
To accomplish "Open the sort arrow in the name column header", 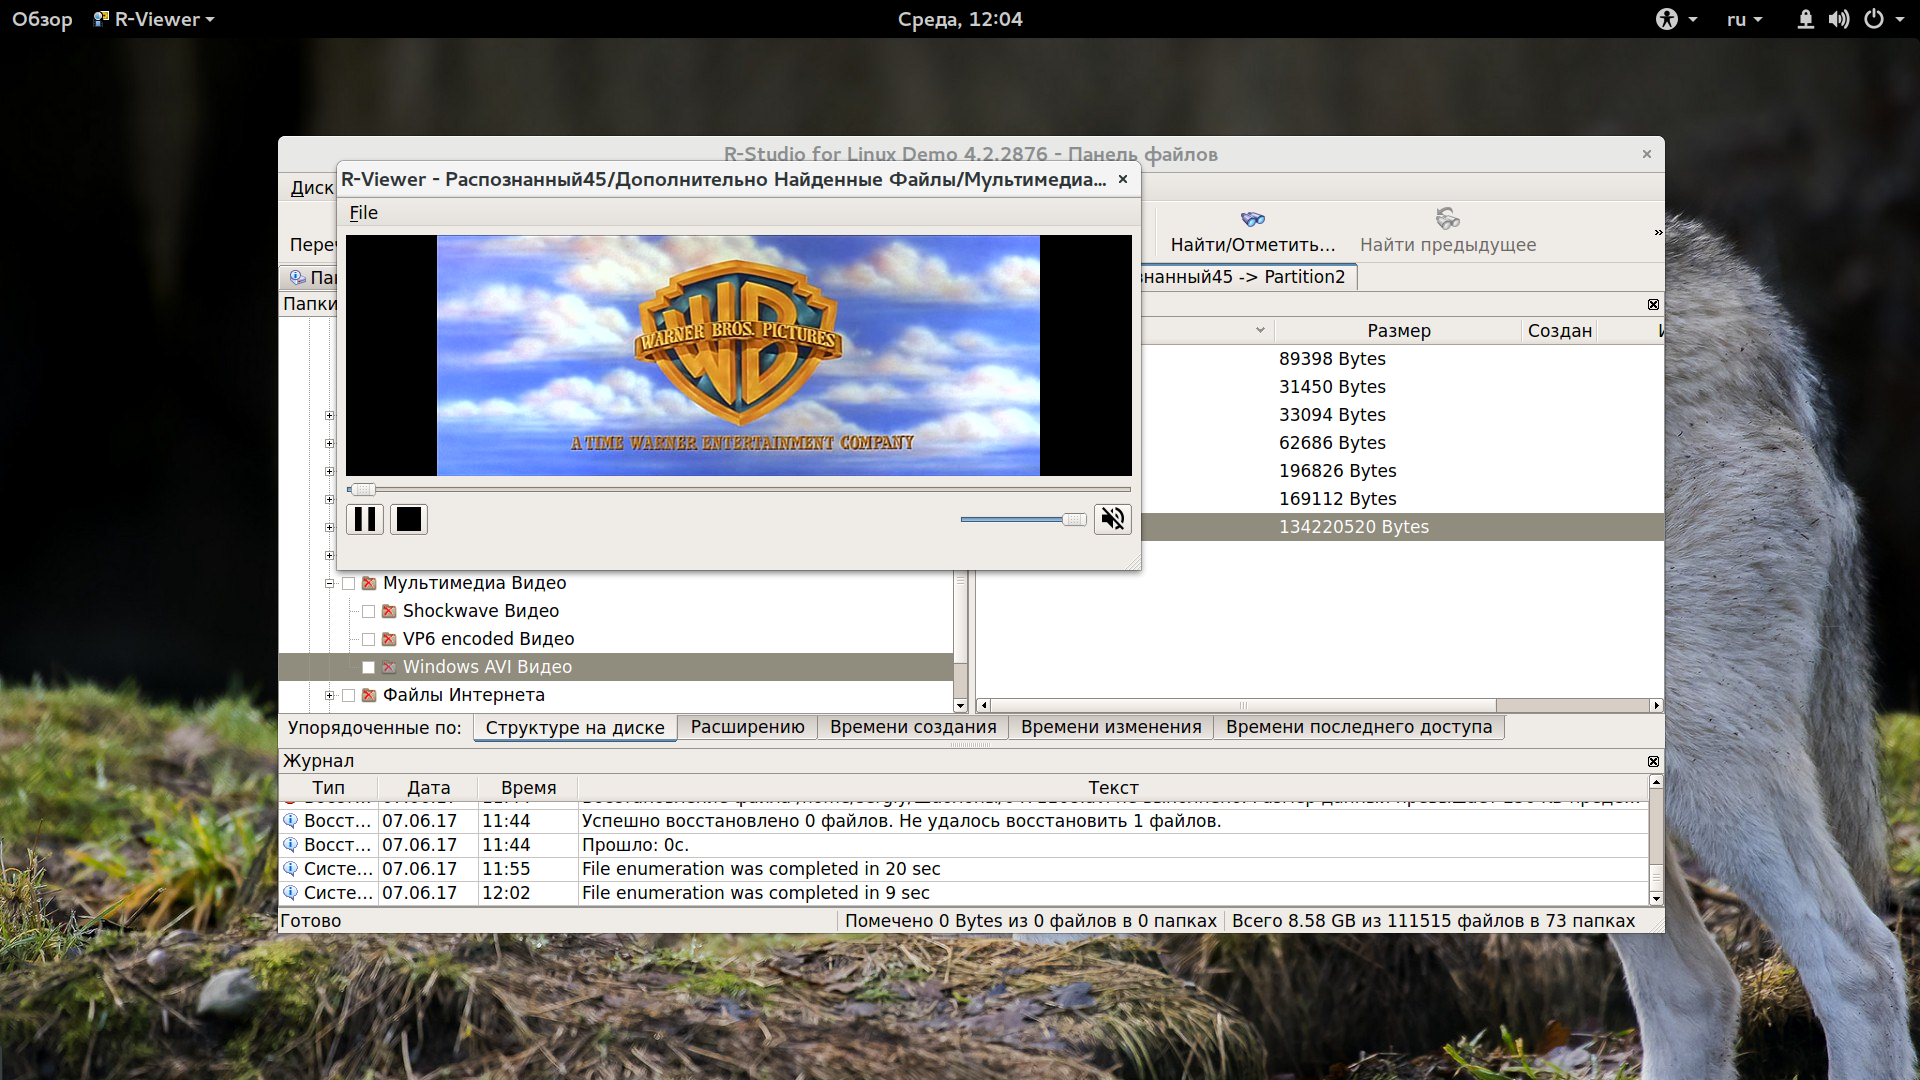I will click(1260, 330).
